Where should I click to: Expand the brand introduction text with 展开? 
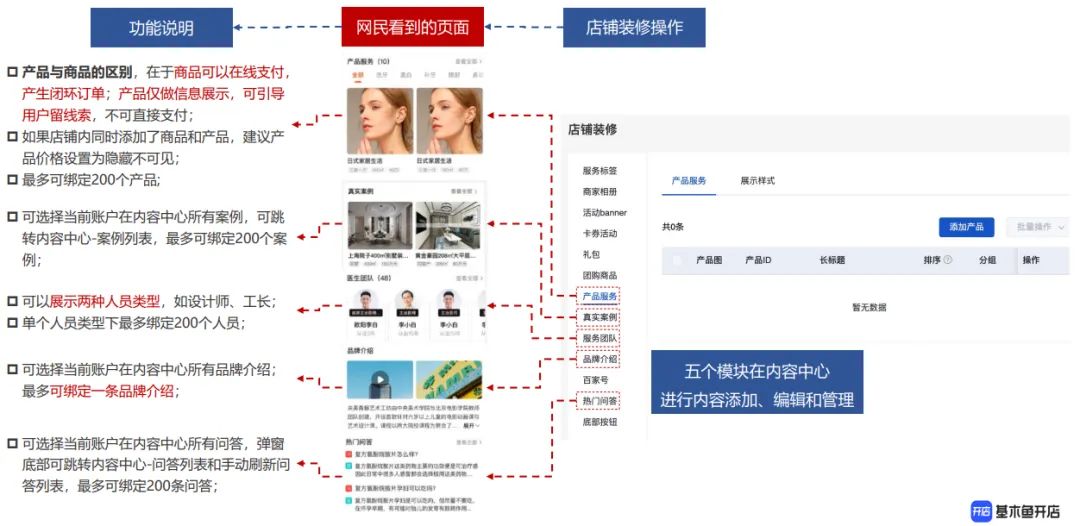coord(470,426)
